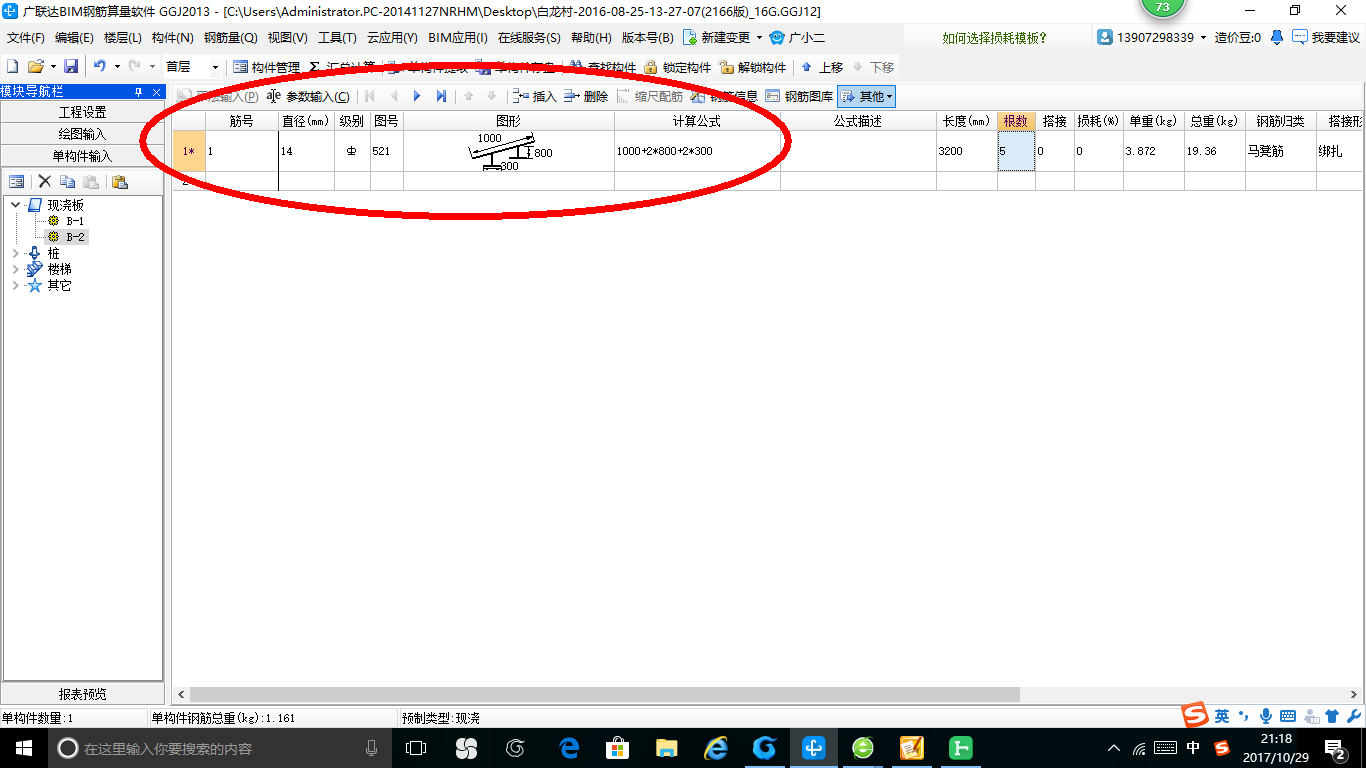
Task: Click 我要建议 feedback button
Action: pyautogui.click(x=1326, y=38)
